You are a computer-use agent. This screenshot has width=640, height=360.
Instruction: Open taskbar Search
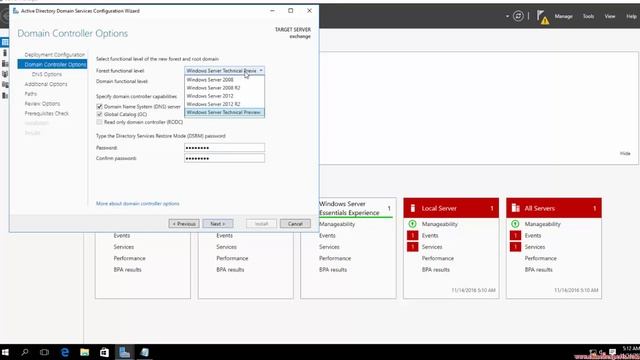(x=25, y=352)
